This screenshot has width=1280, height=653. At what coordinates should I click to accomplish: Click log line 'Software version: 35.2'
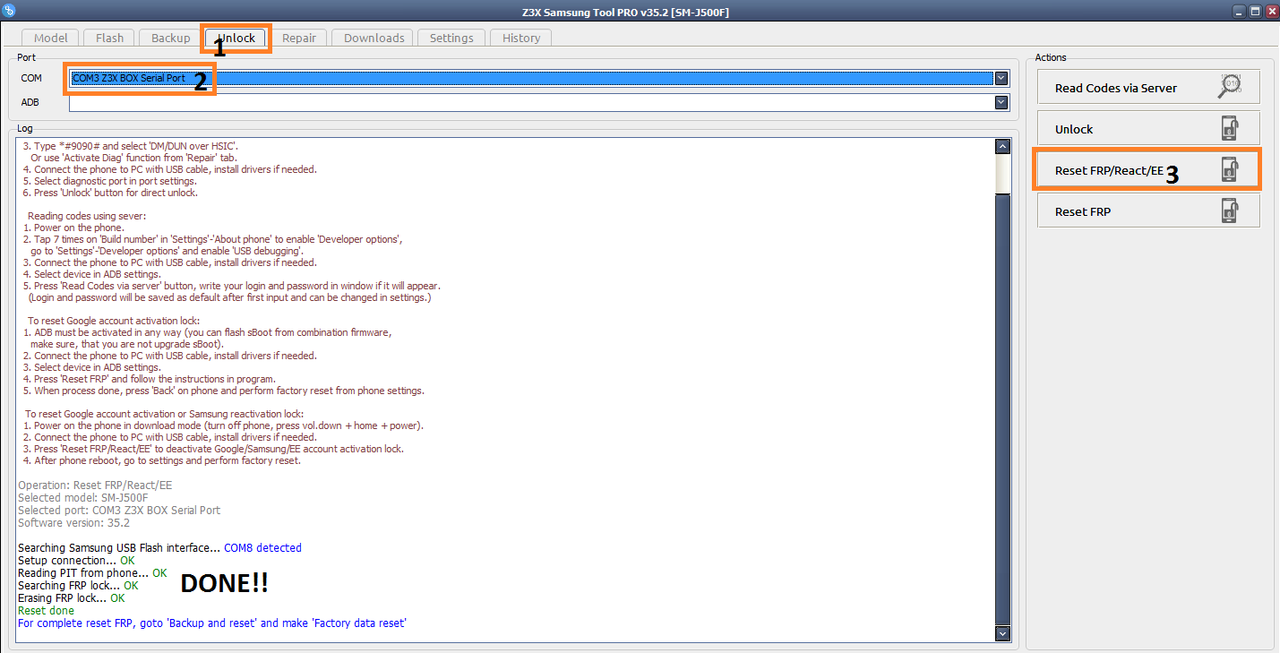pyautogui.click(x=74, y=523)
